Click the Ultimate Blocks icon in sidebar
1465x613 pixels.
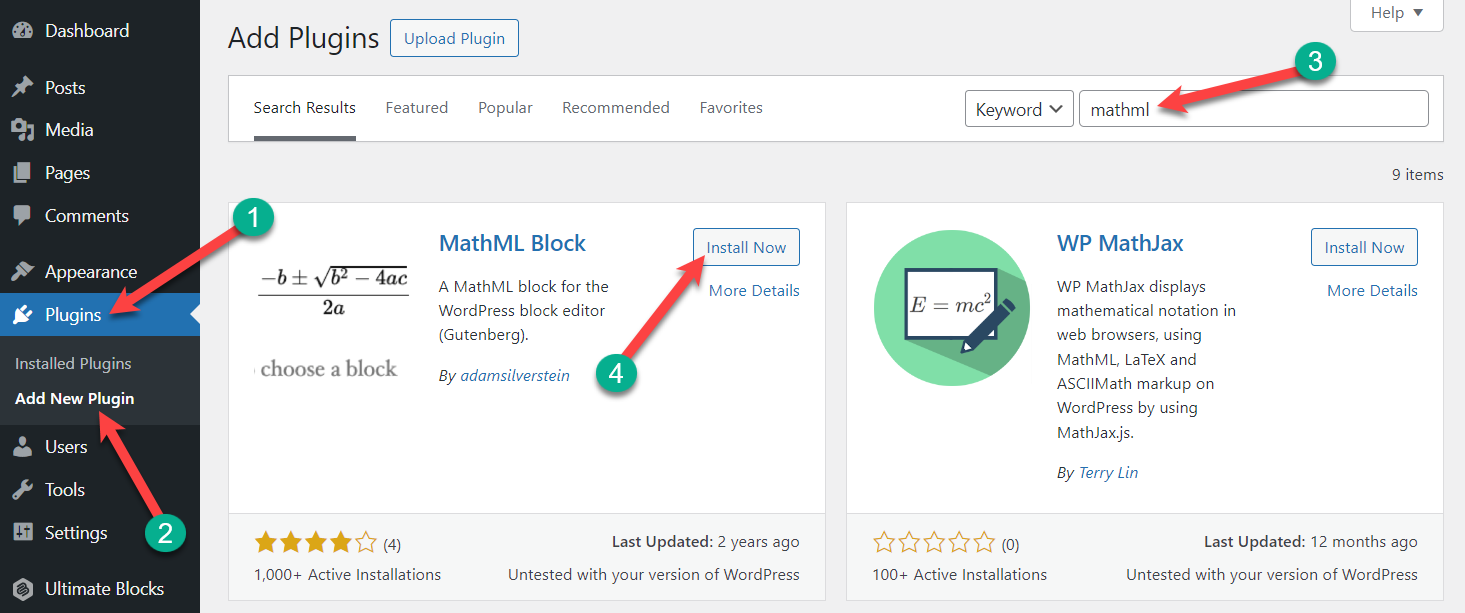(22, 589)
